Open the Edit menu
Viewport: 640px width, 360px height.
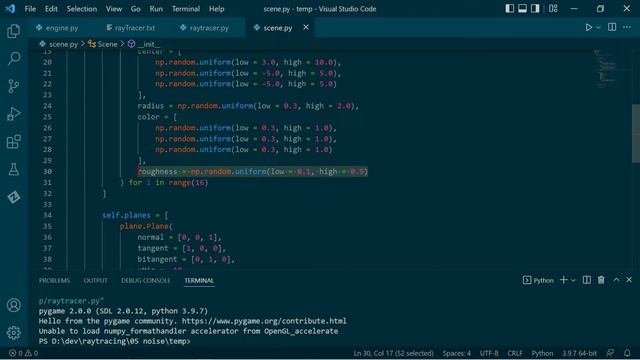pyautogui.click(x=51, y=9)
